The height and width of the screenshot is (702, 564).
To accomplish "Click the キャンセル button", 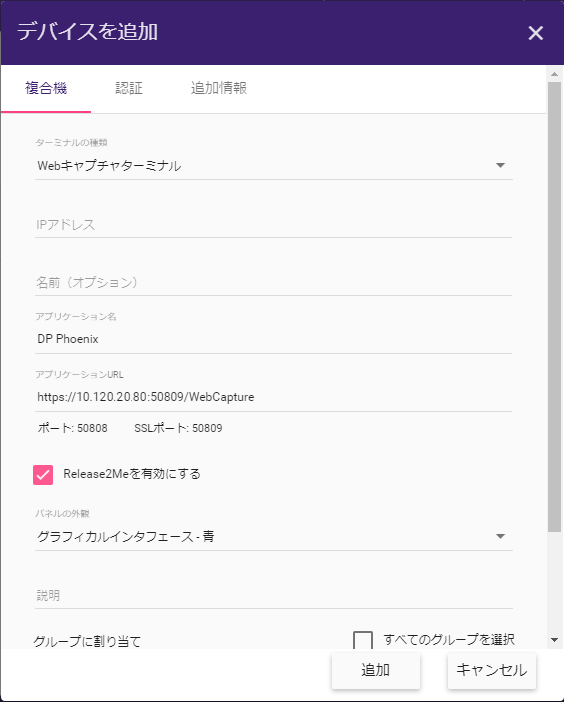I will pyautogui.click(x=491, y=670).
